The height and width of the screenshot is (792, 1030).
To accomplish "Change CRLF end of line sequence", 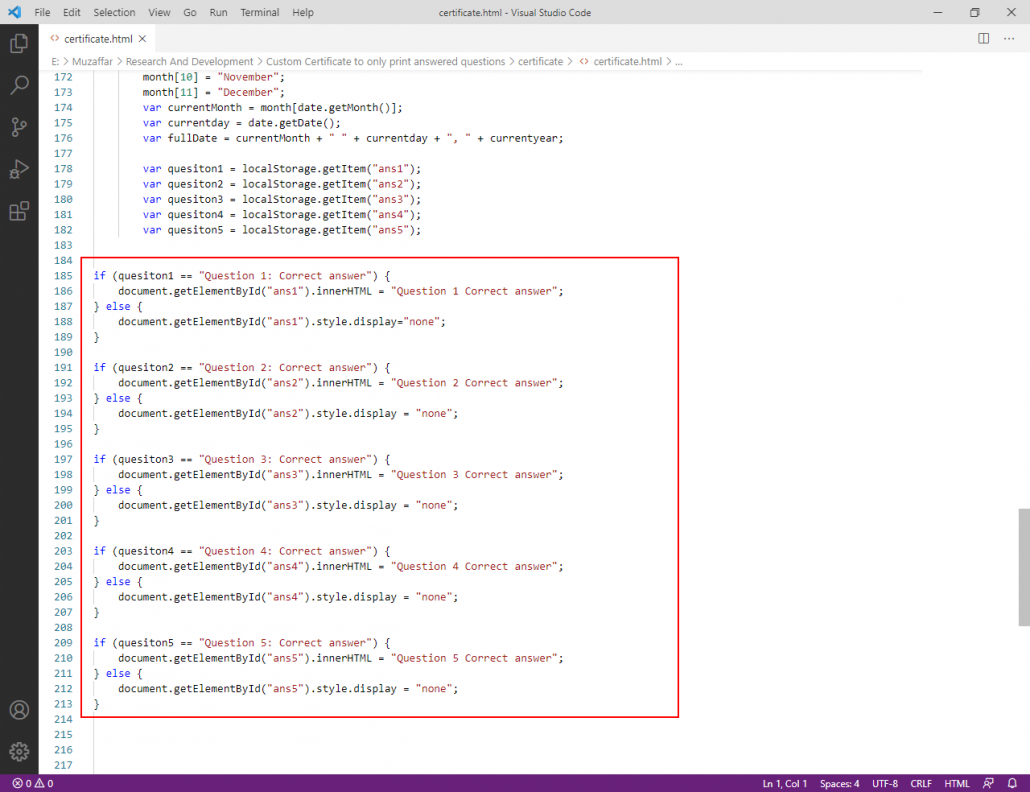I will point(919,784).
